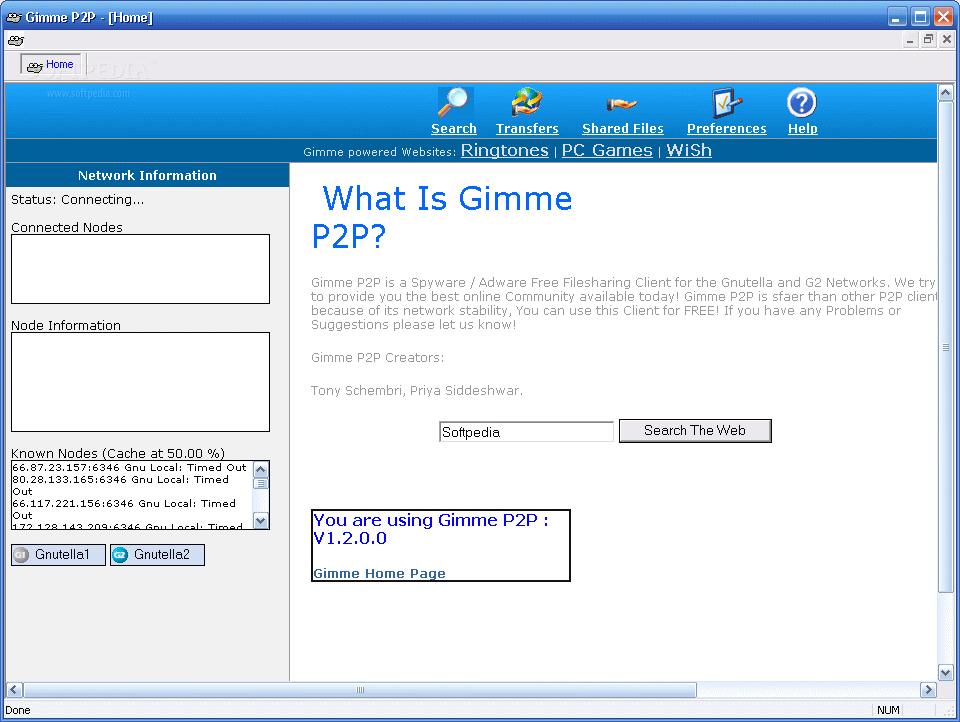Screen dimensions: 960x722
Task: Open the Help link
Action: pos(803,129)
